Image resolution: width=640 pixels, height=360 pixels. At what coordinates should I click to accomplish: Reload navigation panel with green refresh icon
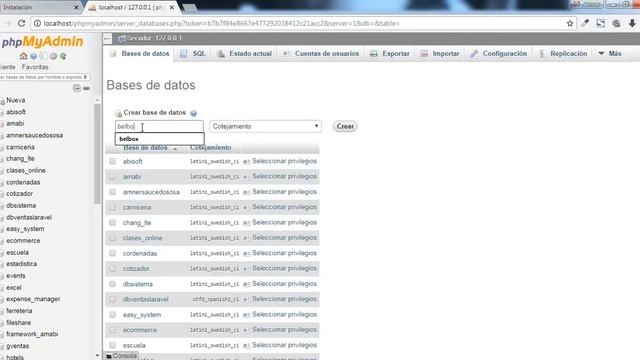tap(63, 56)
